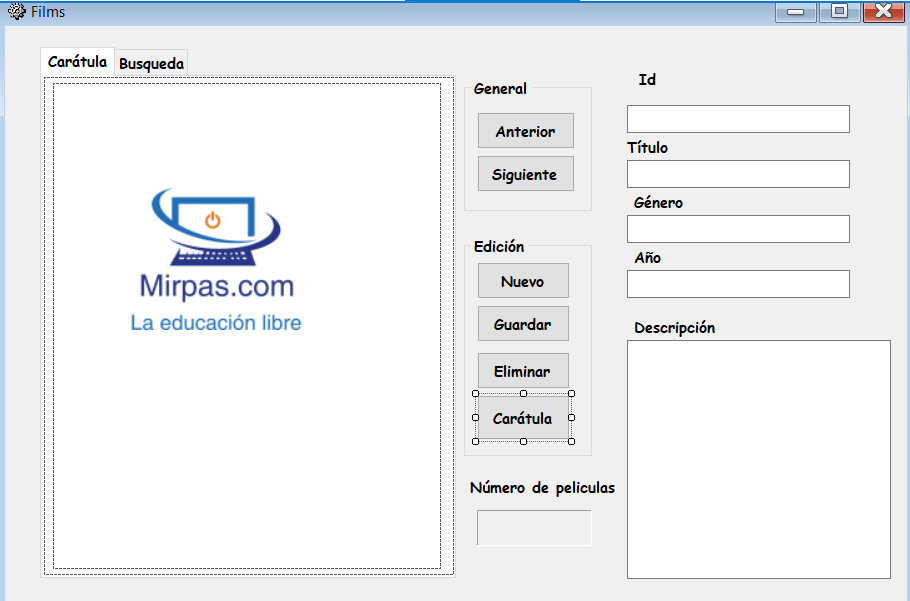Click inside the Título text field
This screenshot has width=910, height=601.
pyautogui.click(x=738, y=174)
